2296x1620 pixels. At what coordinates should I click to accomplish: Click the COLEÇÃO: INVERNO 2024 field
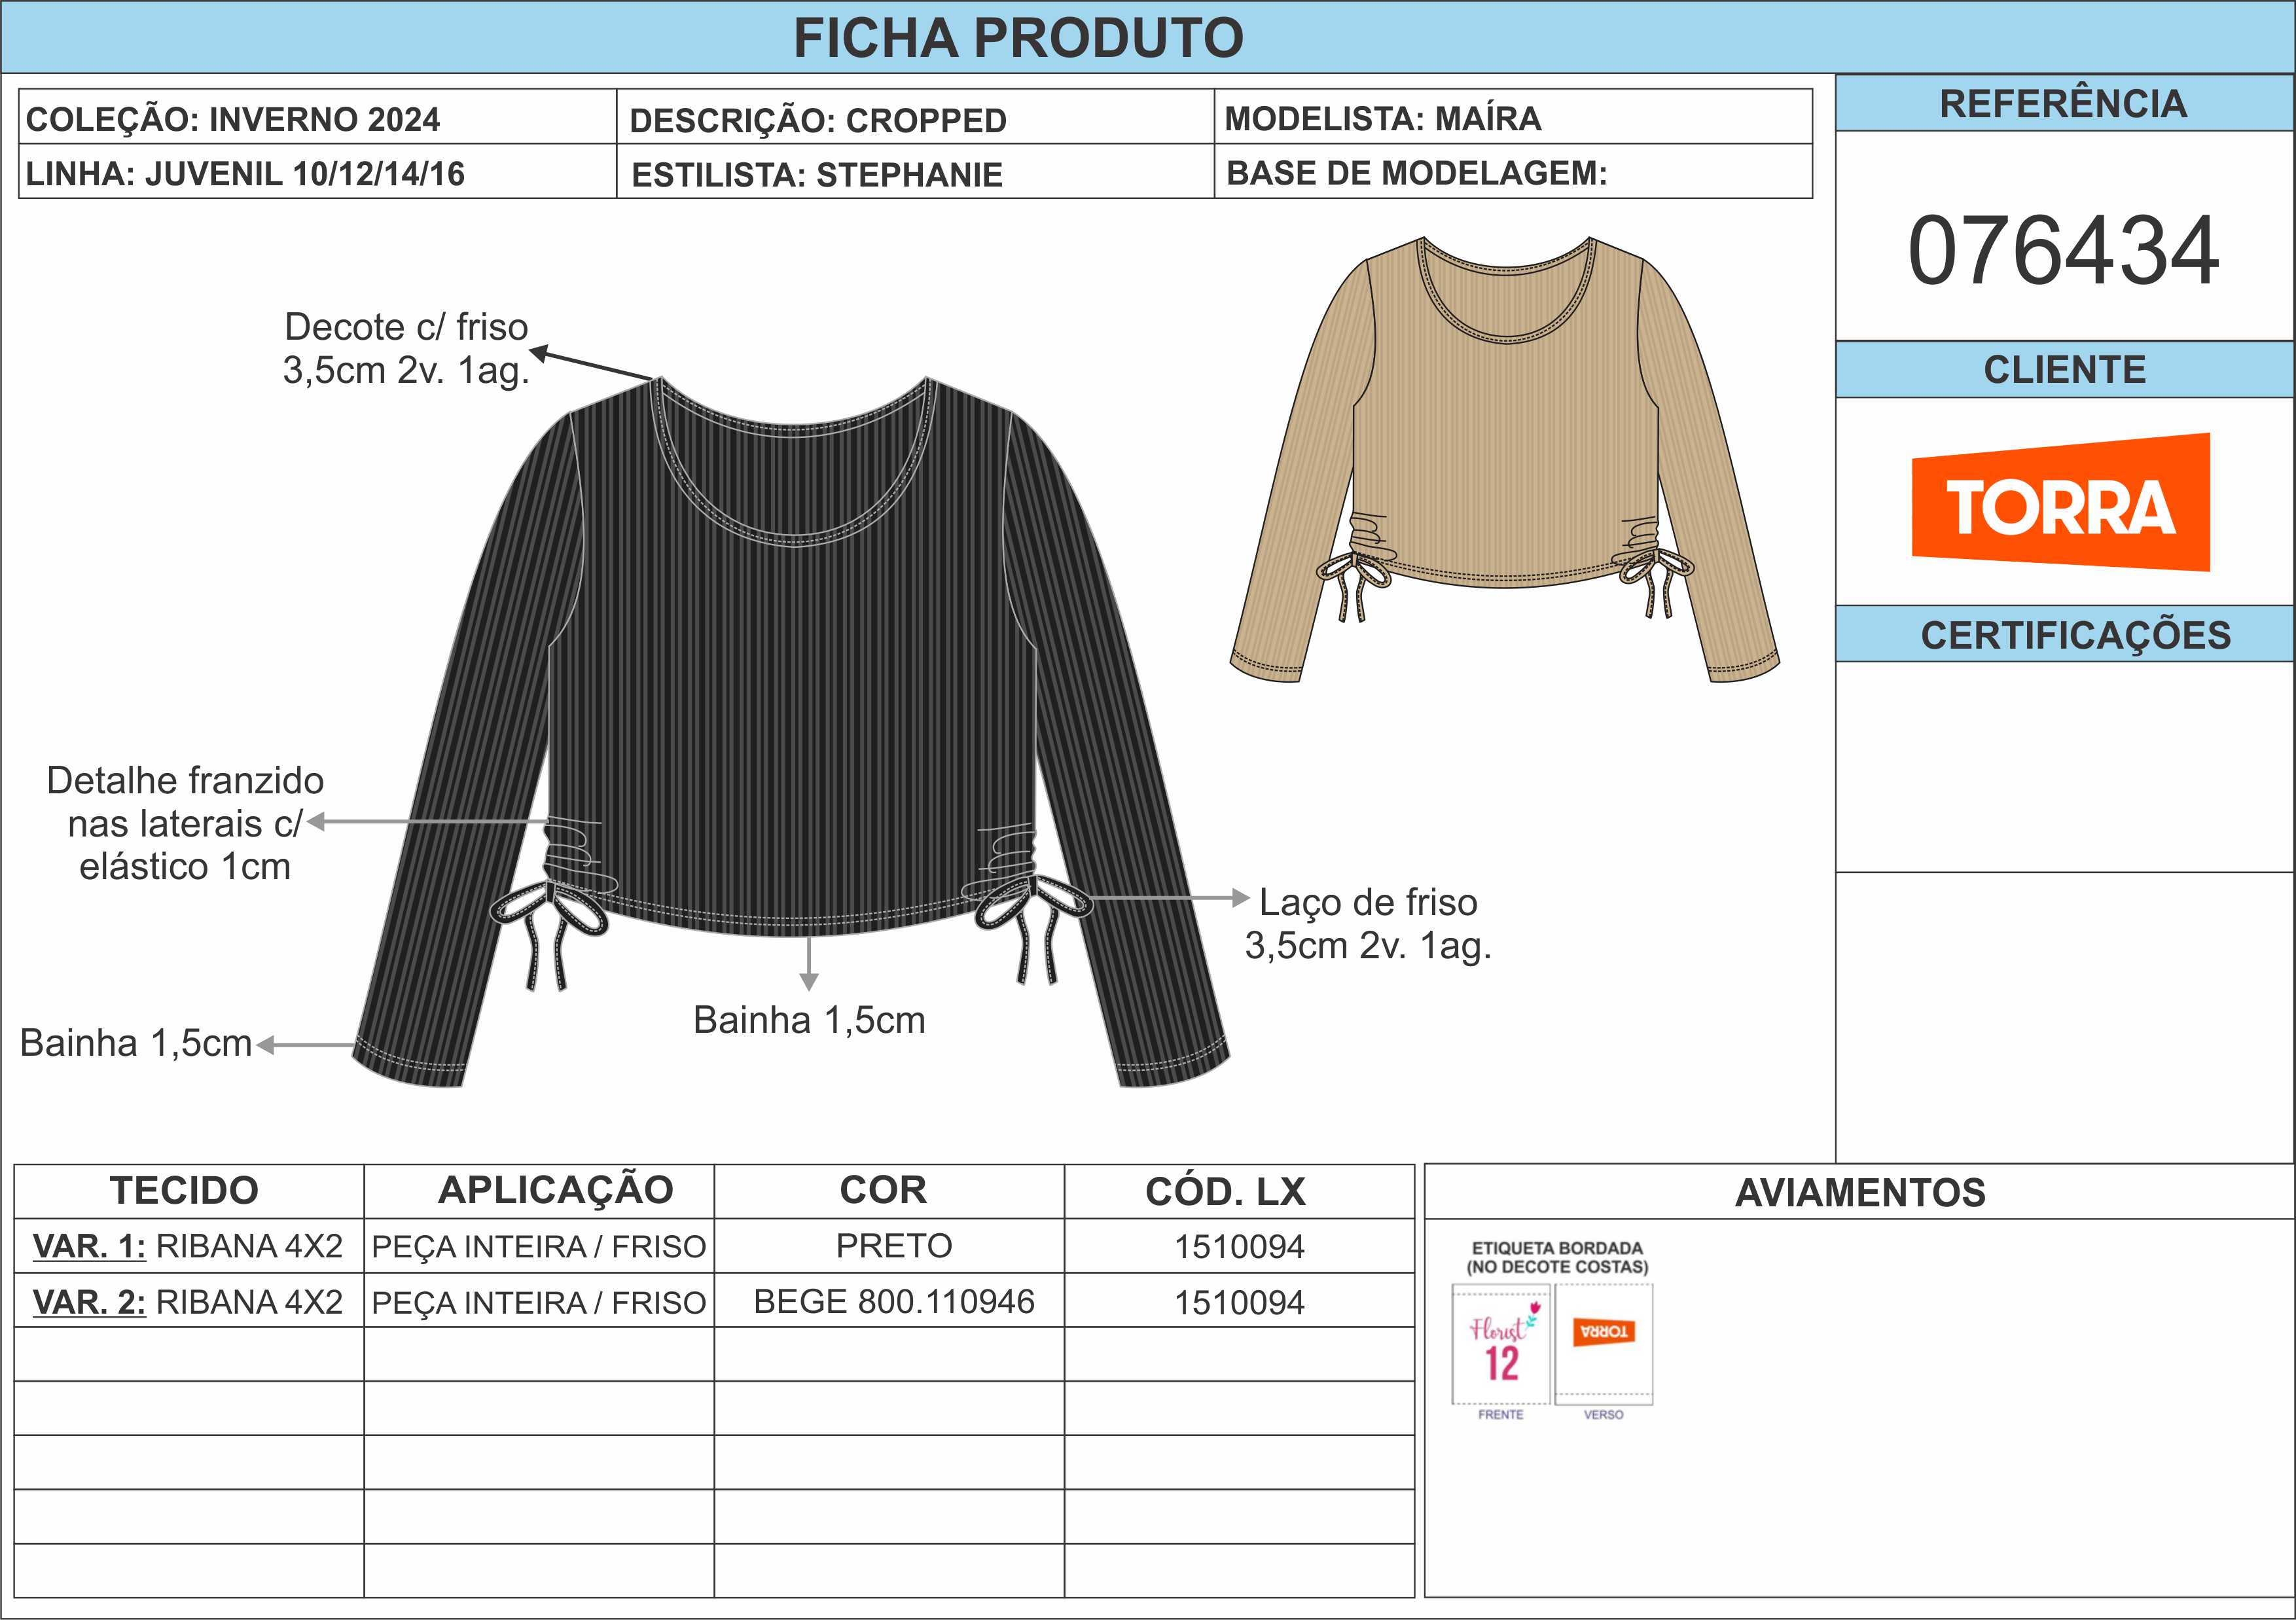click(233, 119)
